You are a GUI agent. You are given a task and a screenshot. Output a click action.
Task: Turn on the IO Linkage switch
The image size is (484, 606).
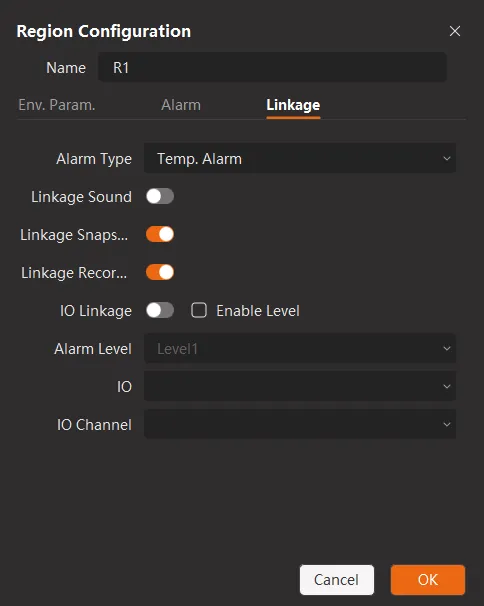point(160,310)
